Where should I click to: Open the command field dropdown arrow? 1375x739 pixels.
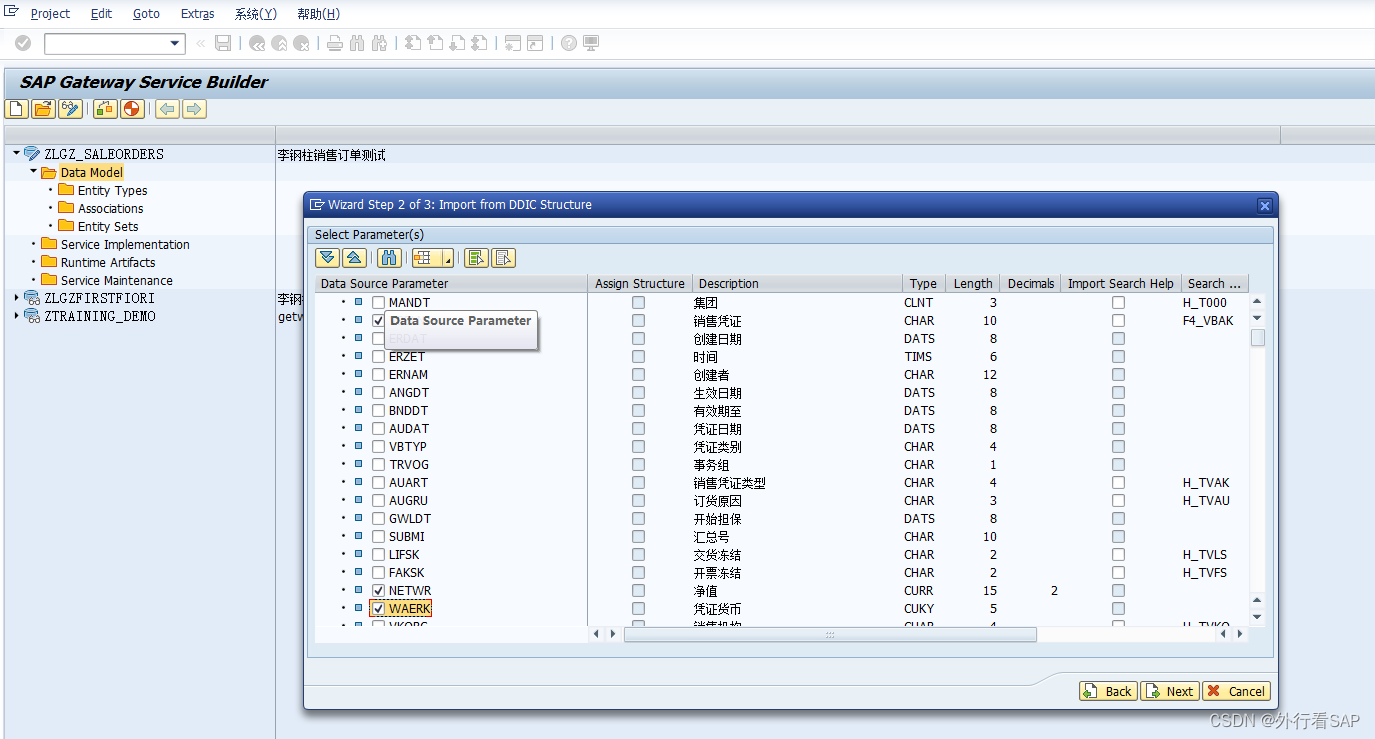(176, 43)
